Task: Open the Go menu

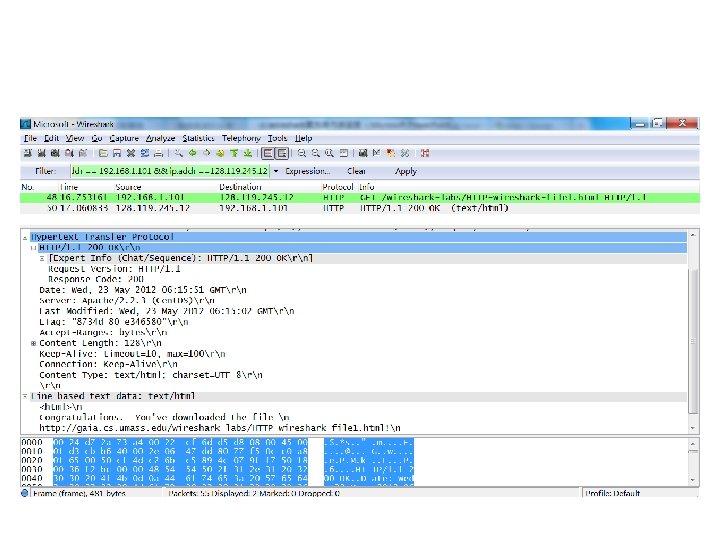Action: 96,138
